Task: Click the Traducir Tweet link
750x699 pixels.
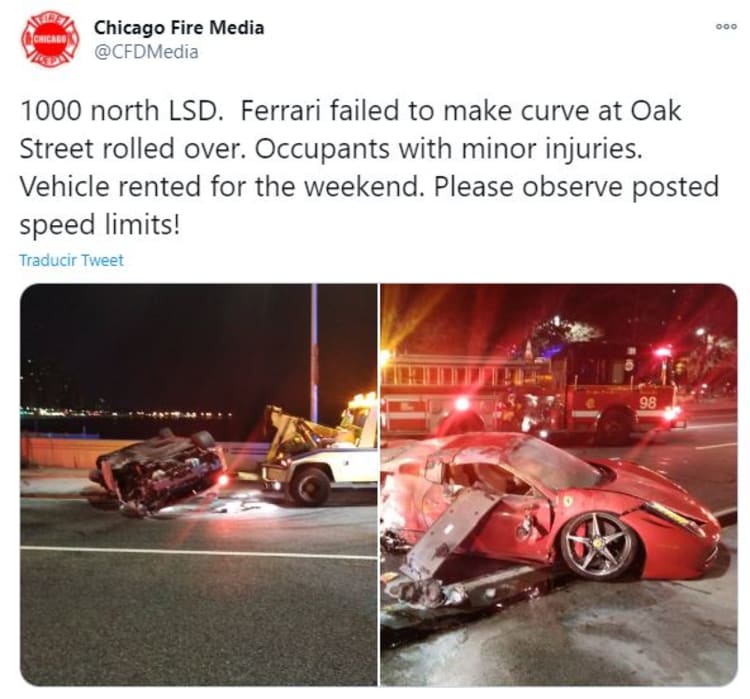Action: (71, 260)
